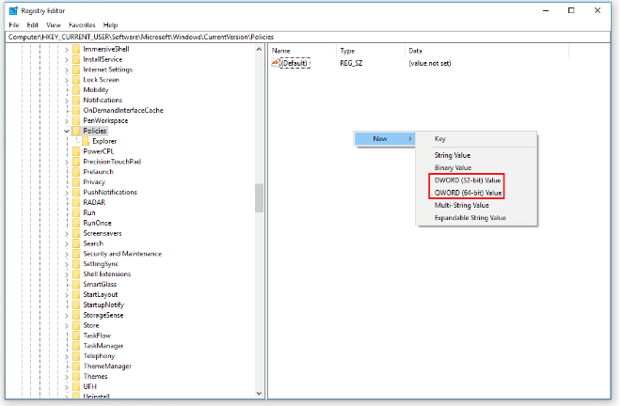Screen dimensions: 621x406
Task: Open the View menu
Action: pos(53,25)
